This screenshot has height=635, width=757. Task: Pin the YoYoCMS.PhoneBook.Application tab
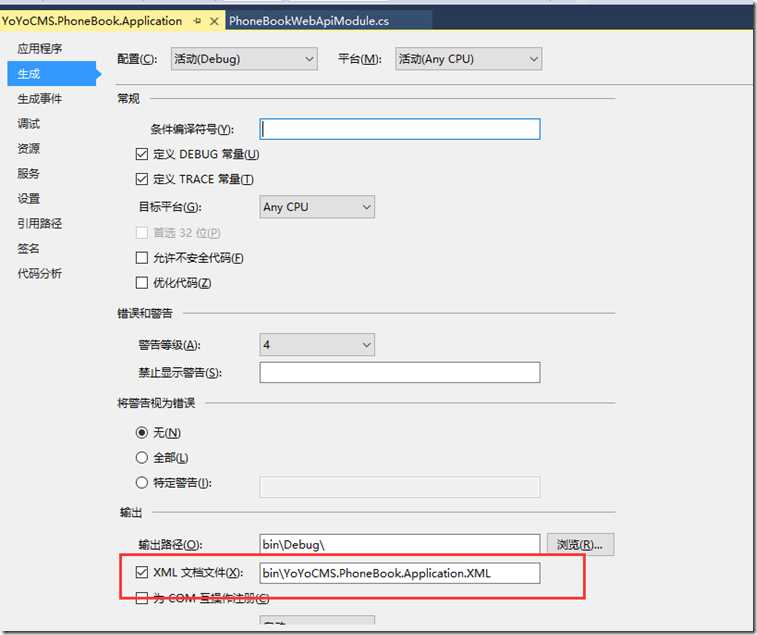click(197, 21)
